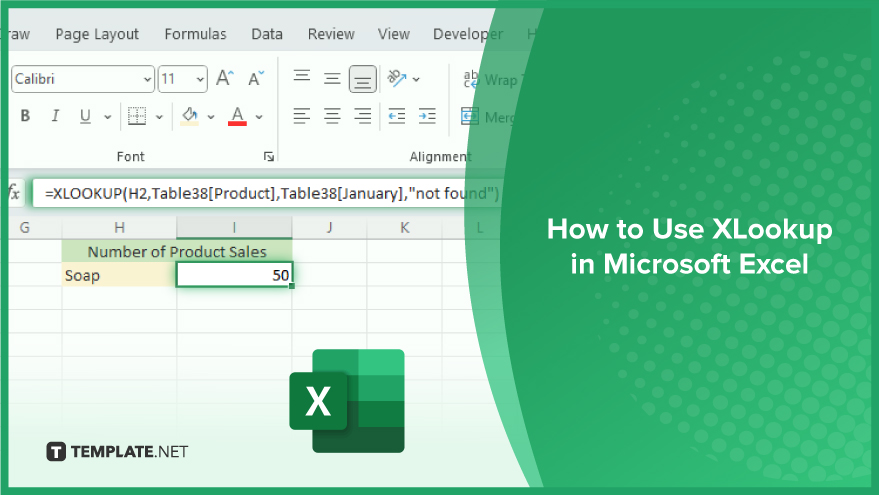Open the Page Layout tab

[x=97, y=34]
